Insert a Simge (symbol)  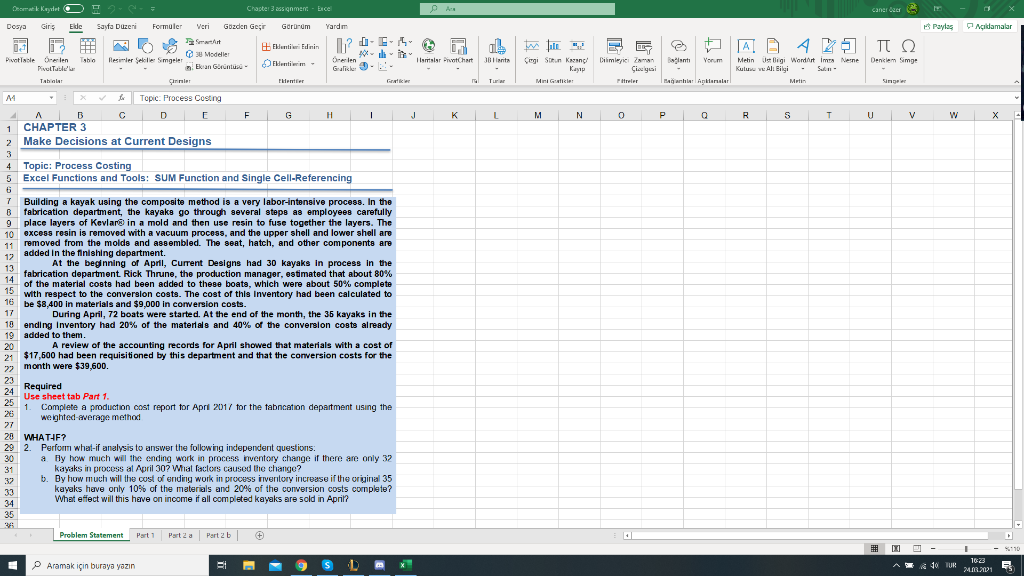tap(908, 51)
